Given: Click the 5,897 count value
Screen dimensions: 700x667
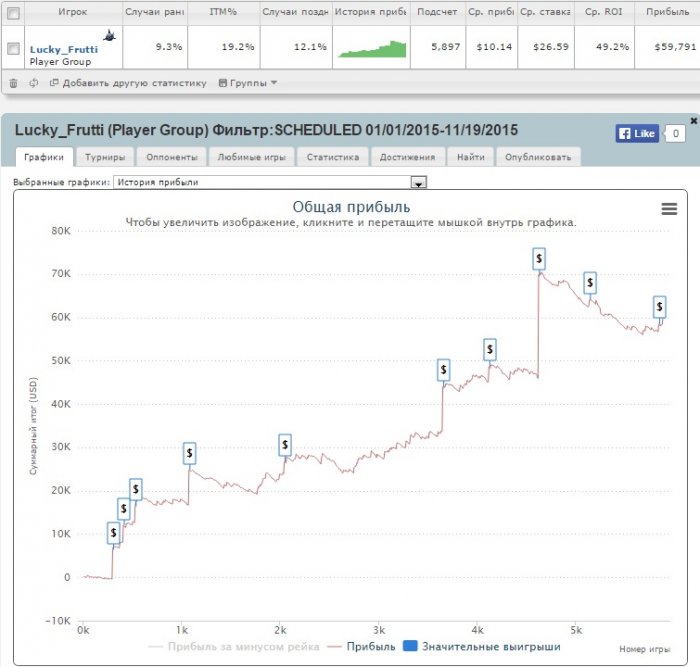Looking at the screenshot, I should 445,47.
